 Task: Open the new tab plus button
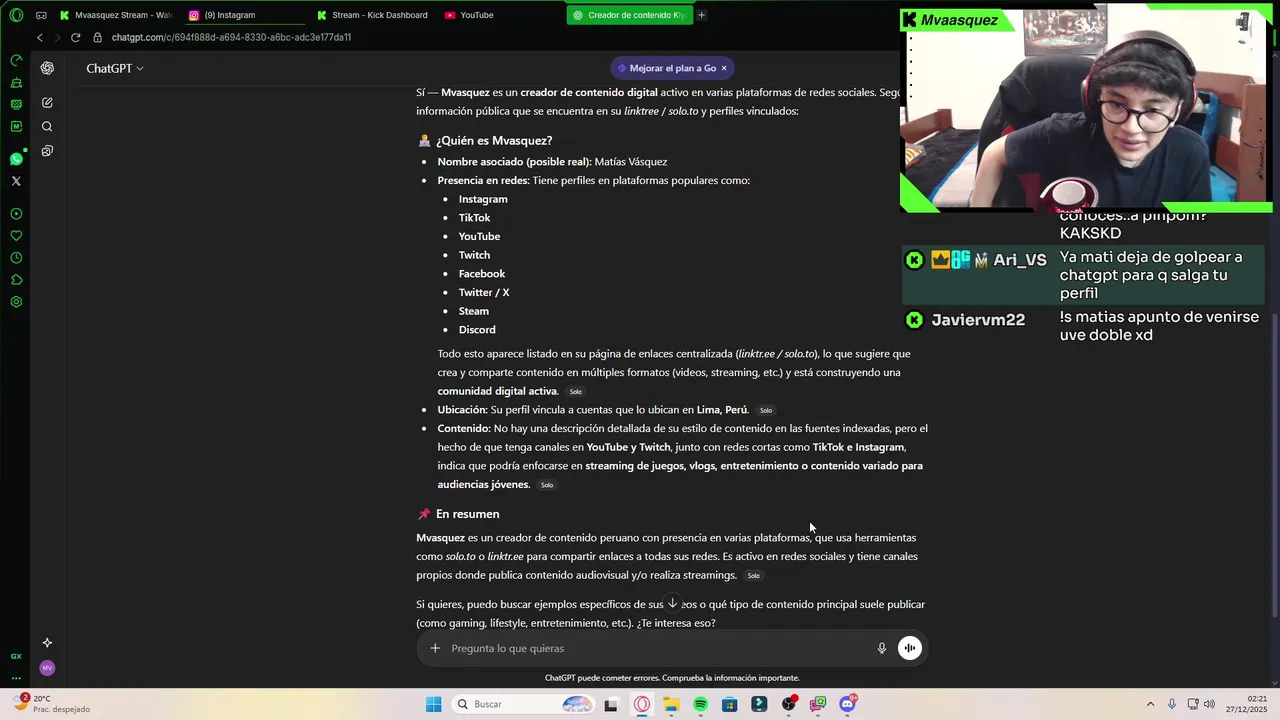701,15
